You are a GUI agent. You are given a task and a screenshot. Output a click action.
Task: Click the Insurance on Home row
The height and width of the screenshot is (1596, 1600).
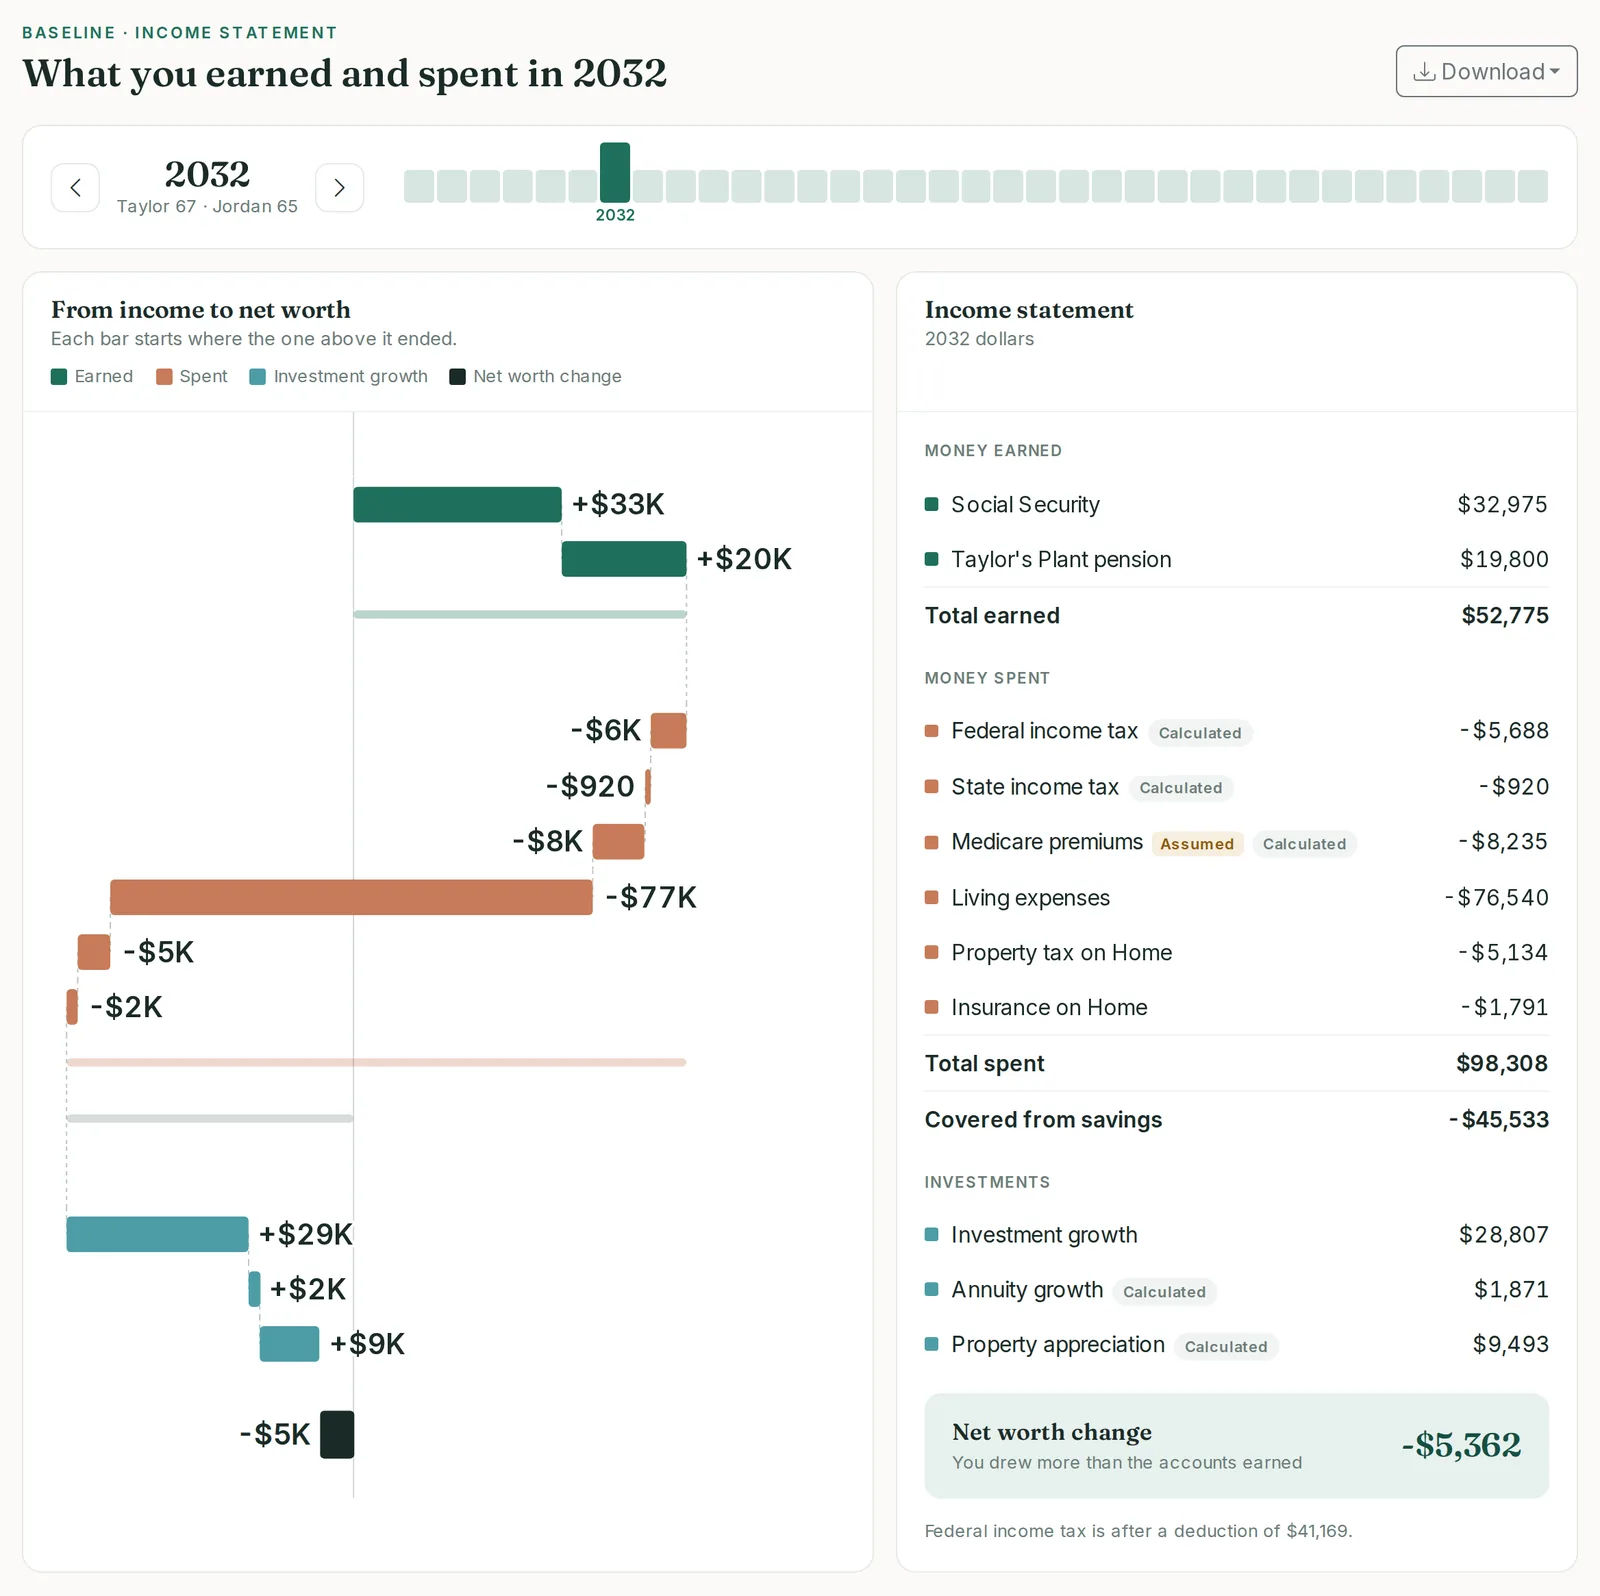[x=1236, y=1008]
